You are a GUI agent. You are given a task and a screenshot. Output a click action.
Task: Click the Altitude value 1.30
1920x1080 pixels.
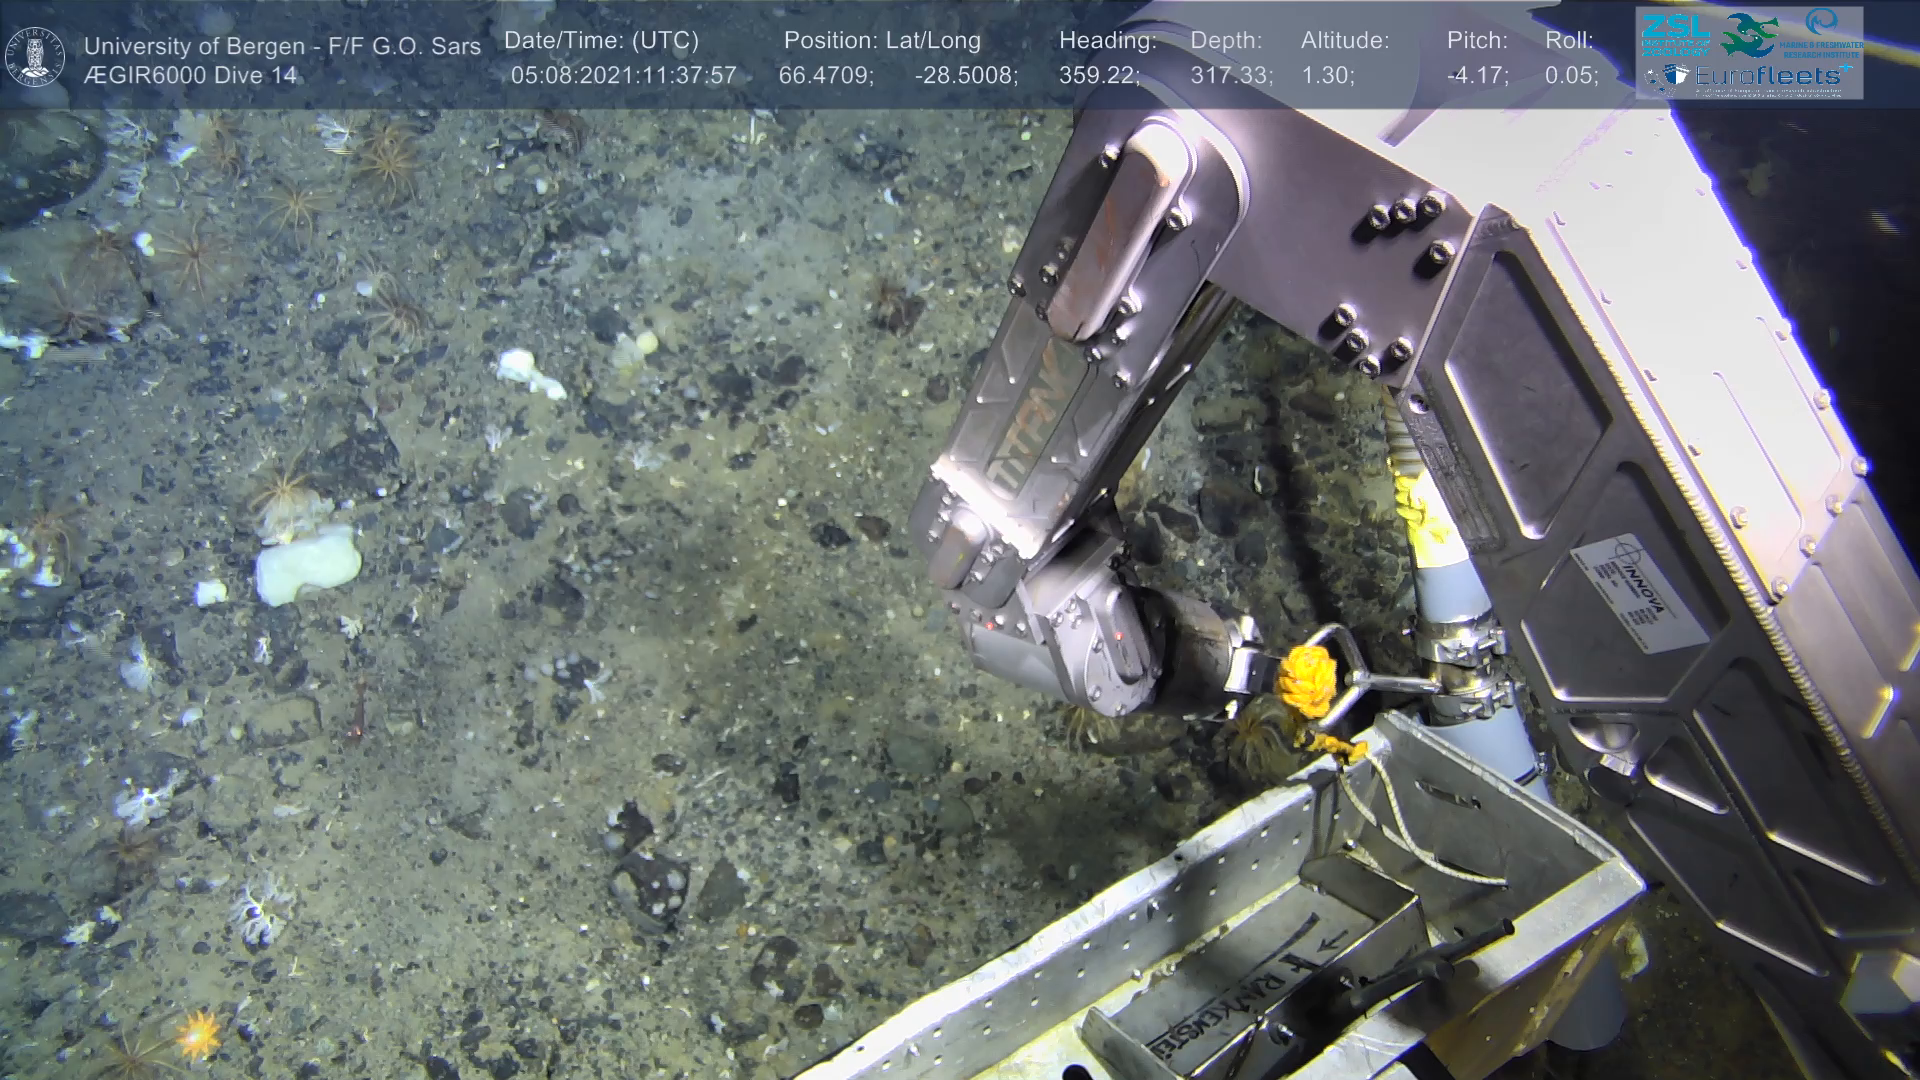(1327, 76)
